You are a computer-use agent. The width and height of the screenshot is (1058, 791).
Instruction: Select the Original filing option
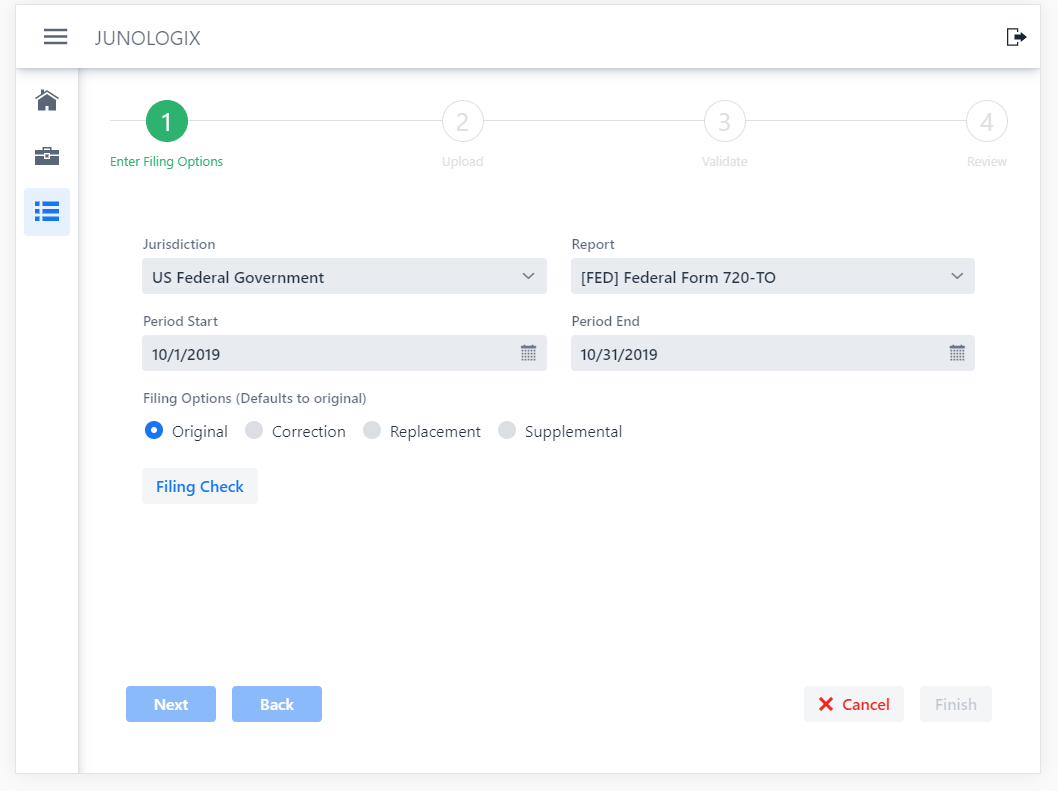[154, 431]
